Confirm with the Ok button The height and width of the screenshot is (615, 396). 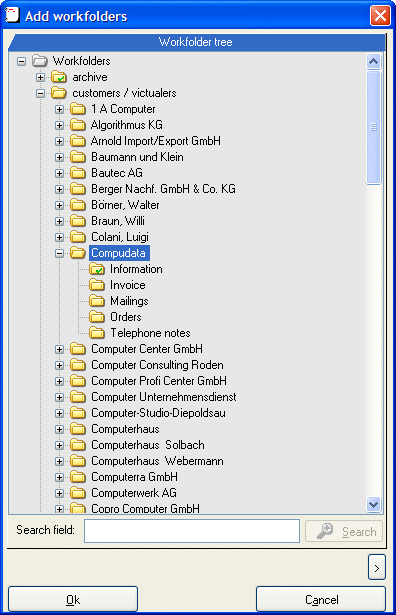[73, 599]
